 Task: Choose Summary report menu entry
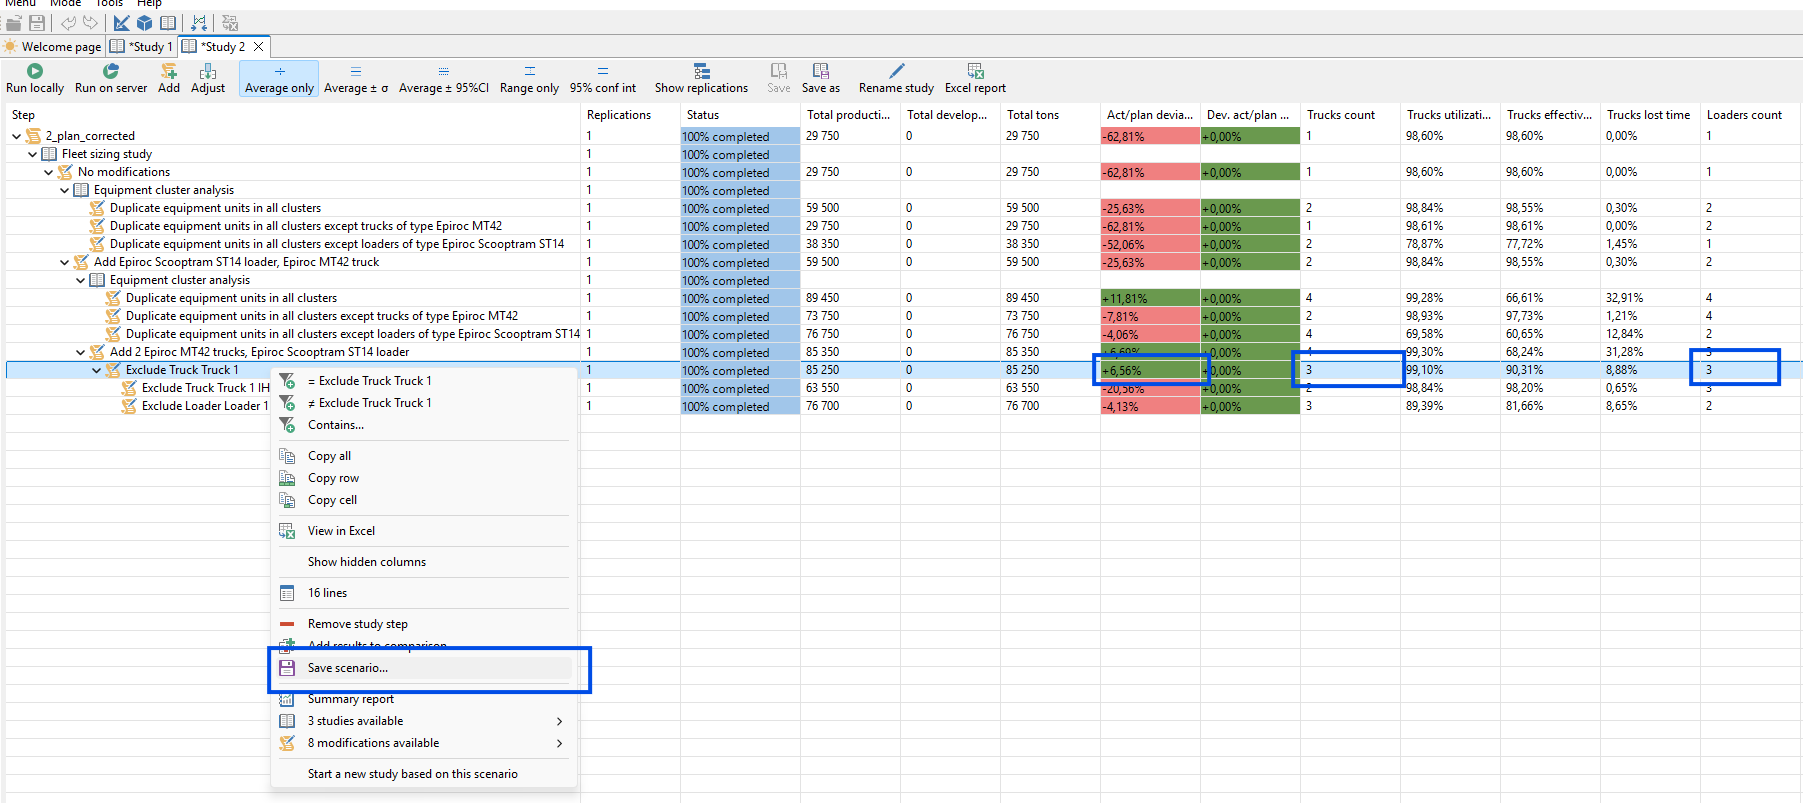pos(424,699)
